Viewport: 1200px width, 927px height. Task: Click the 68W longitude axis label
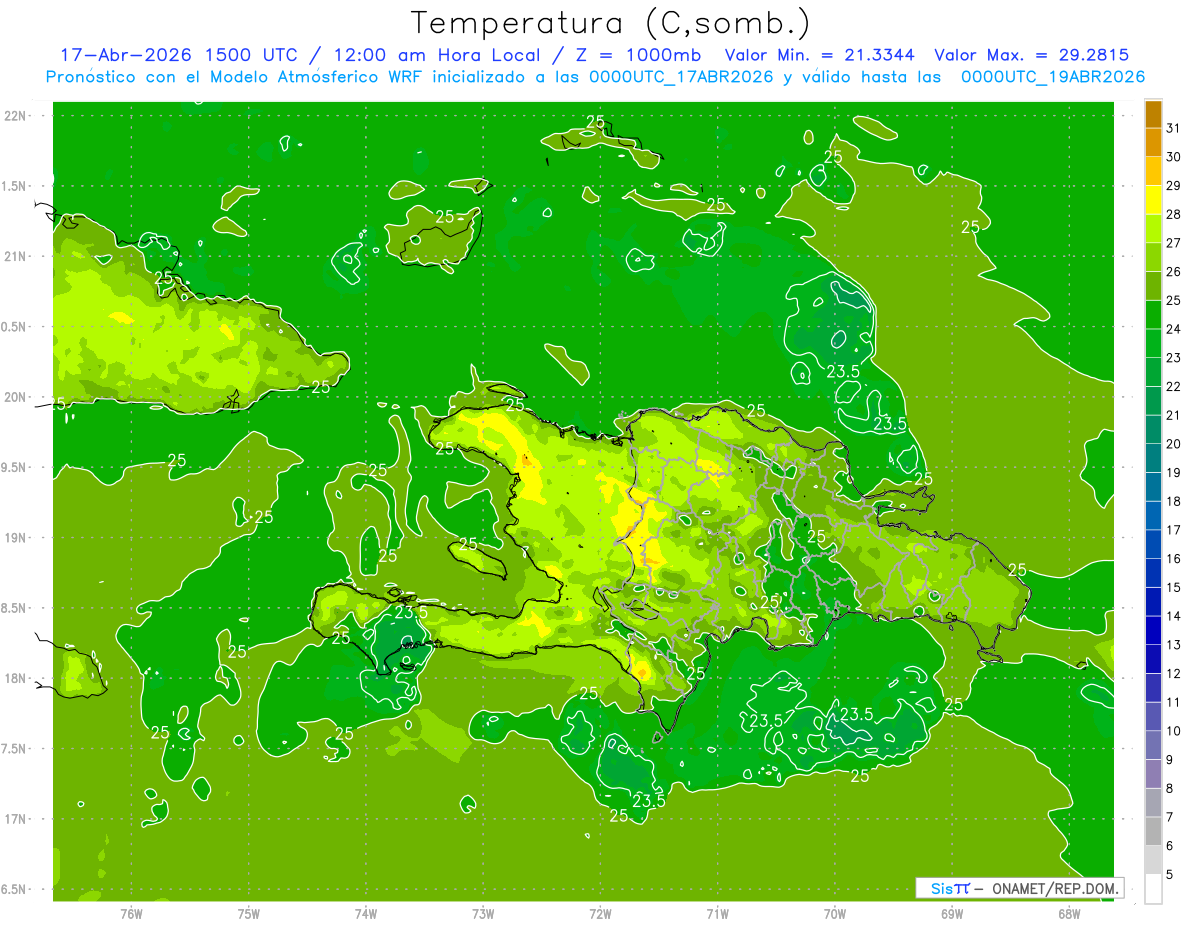(x=1068, y=914)
